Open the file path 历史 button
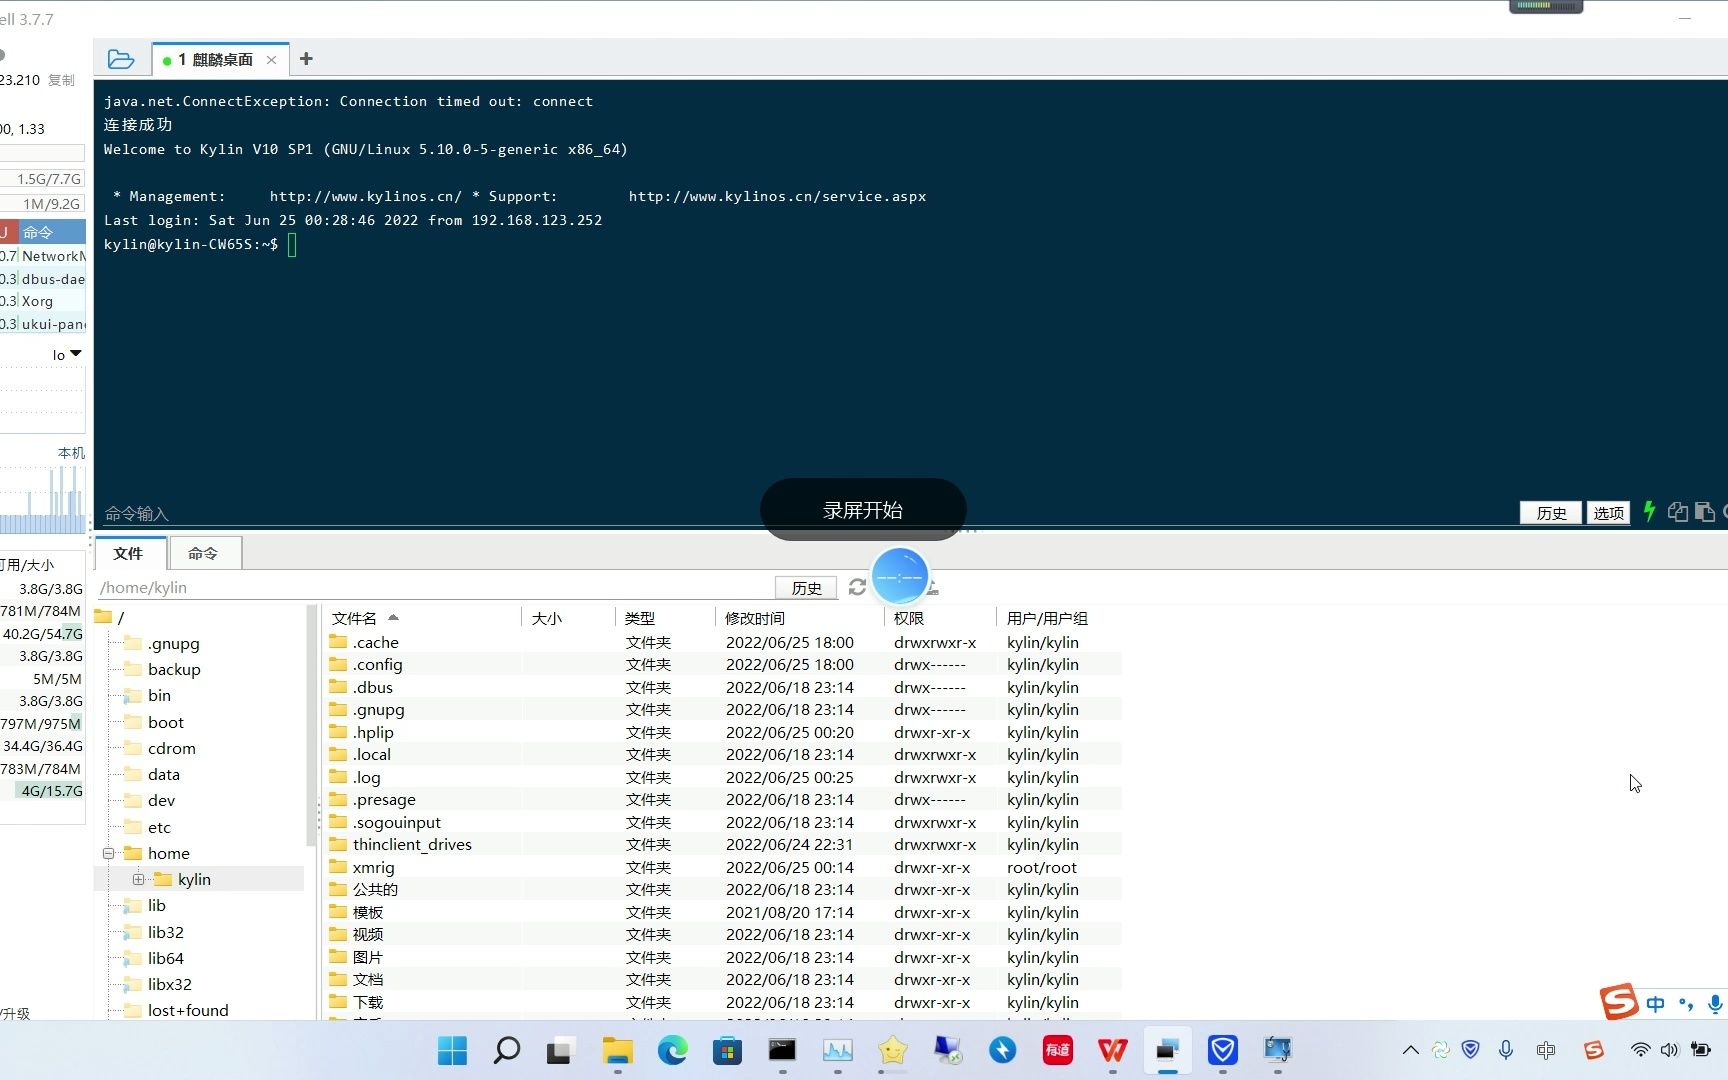Screen dimensions: 1728x1080 tap(806, 588)
